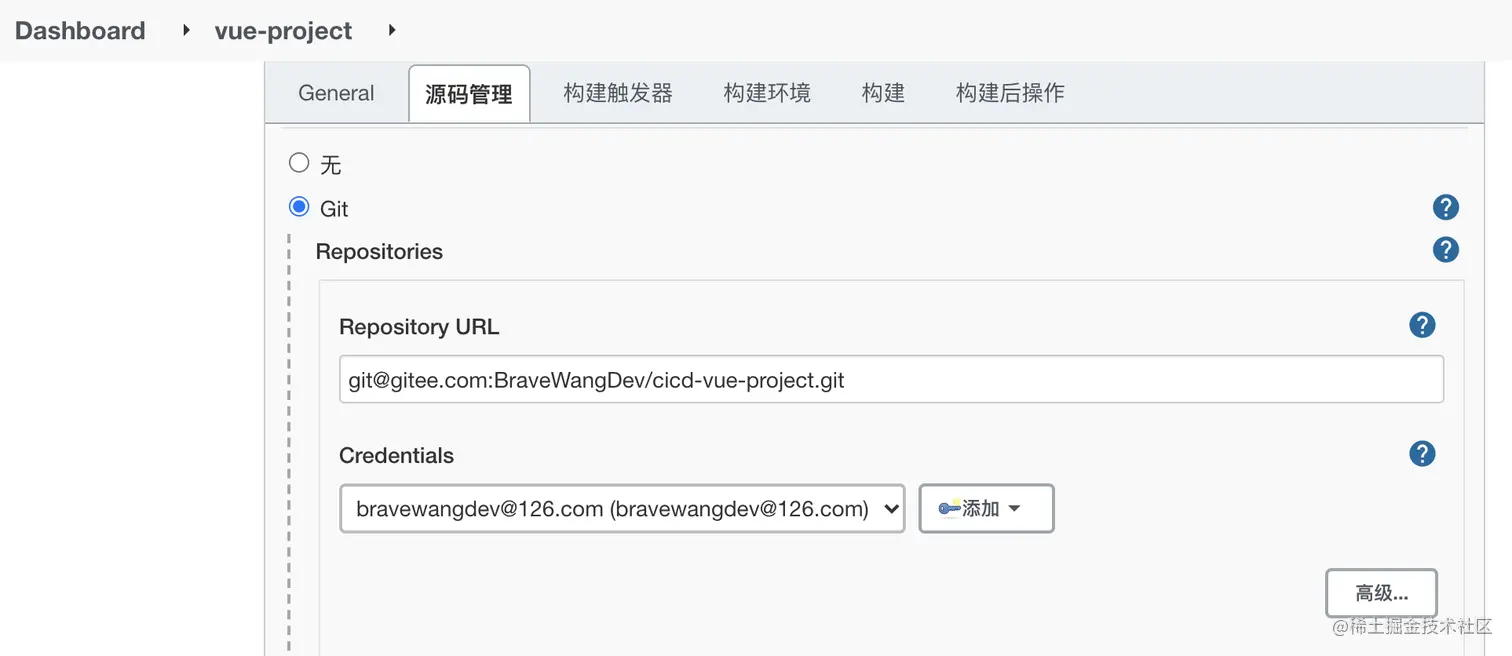This screenshot has height=656, width=1512.
Task: Select the Git radio option
Action: (x=299, y=207)
